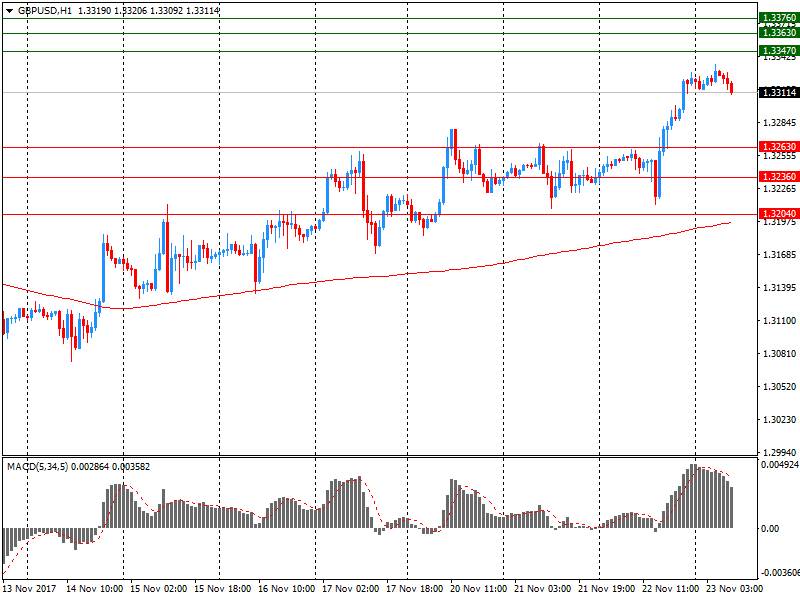Click the current price label 1.33114
This screenshot has height=600, width=800.
tap(779, 92)
